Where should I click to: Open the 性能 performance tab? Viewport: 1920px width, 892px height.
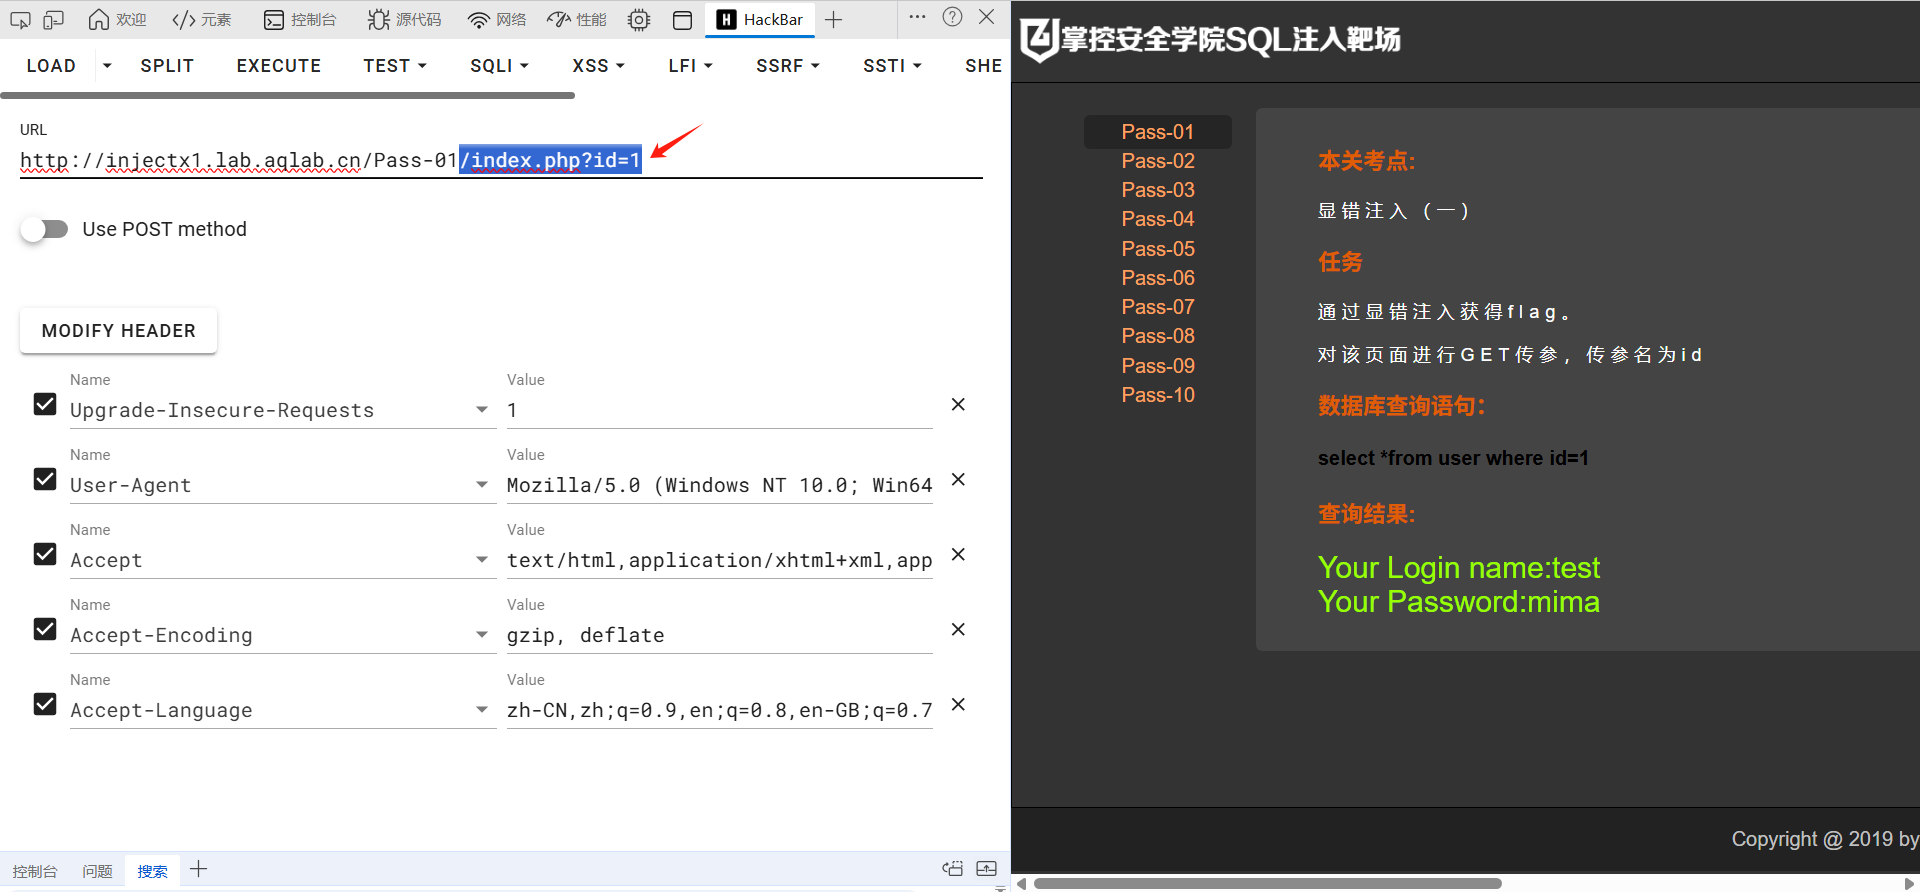pyautogui.click(x=577, y=19)
